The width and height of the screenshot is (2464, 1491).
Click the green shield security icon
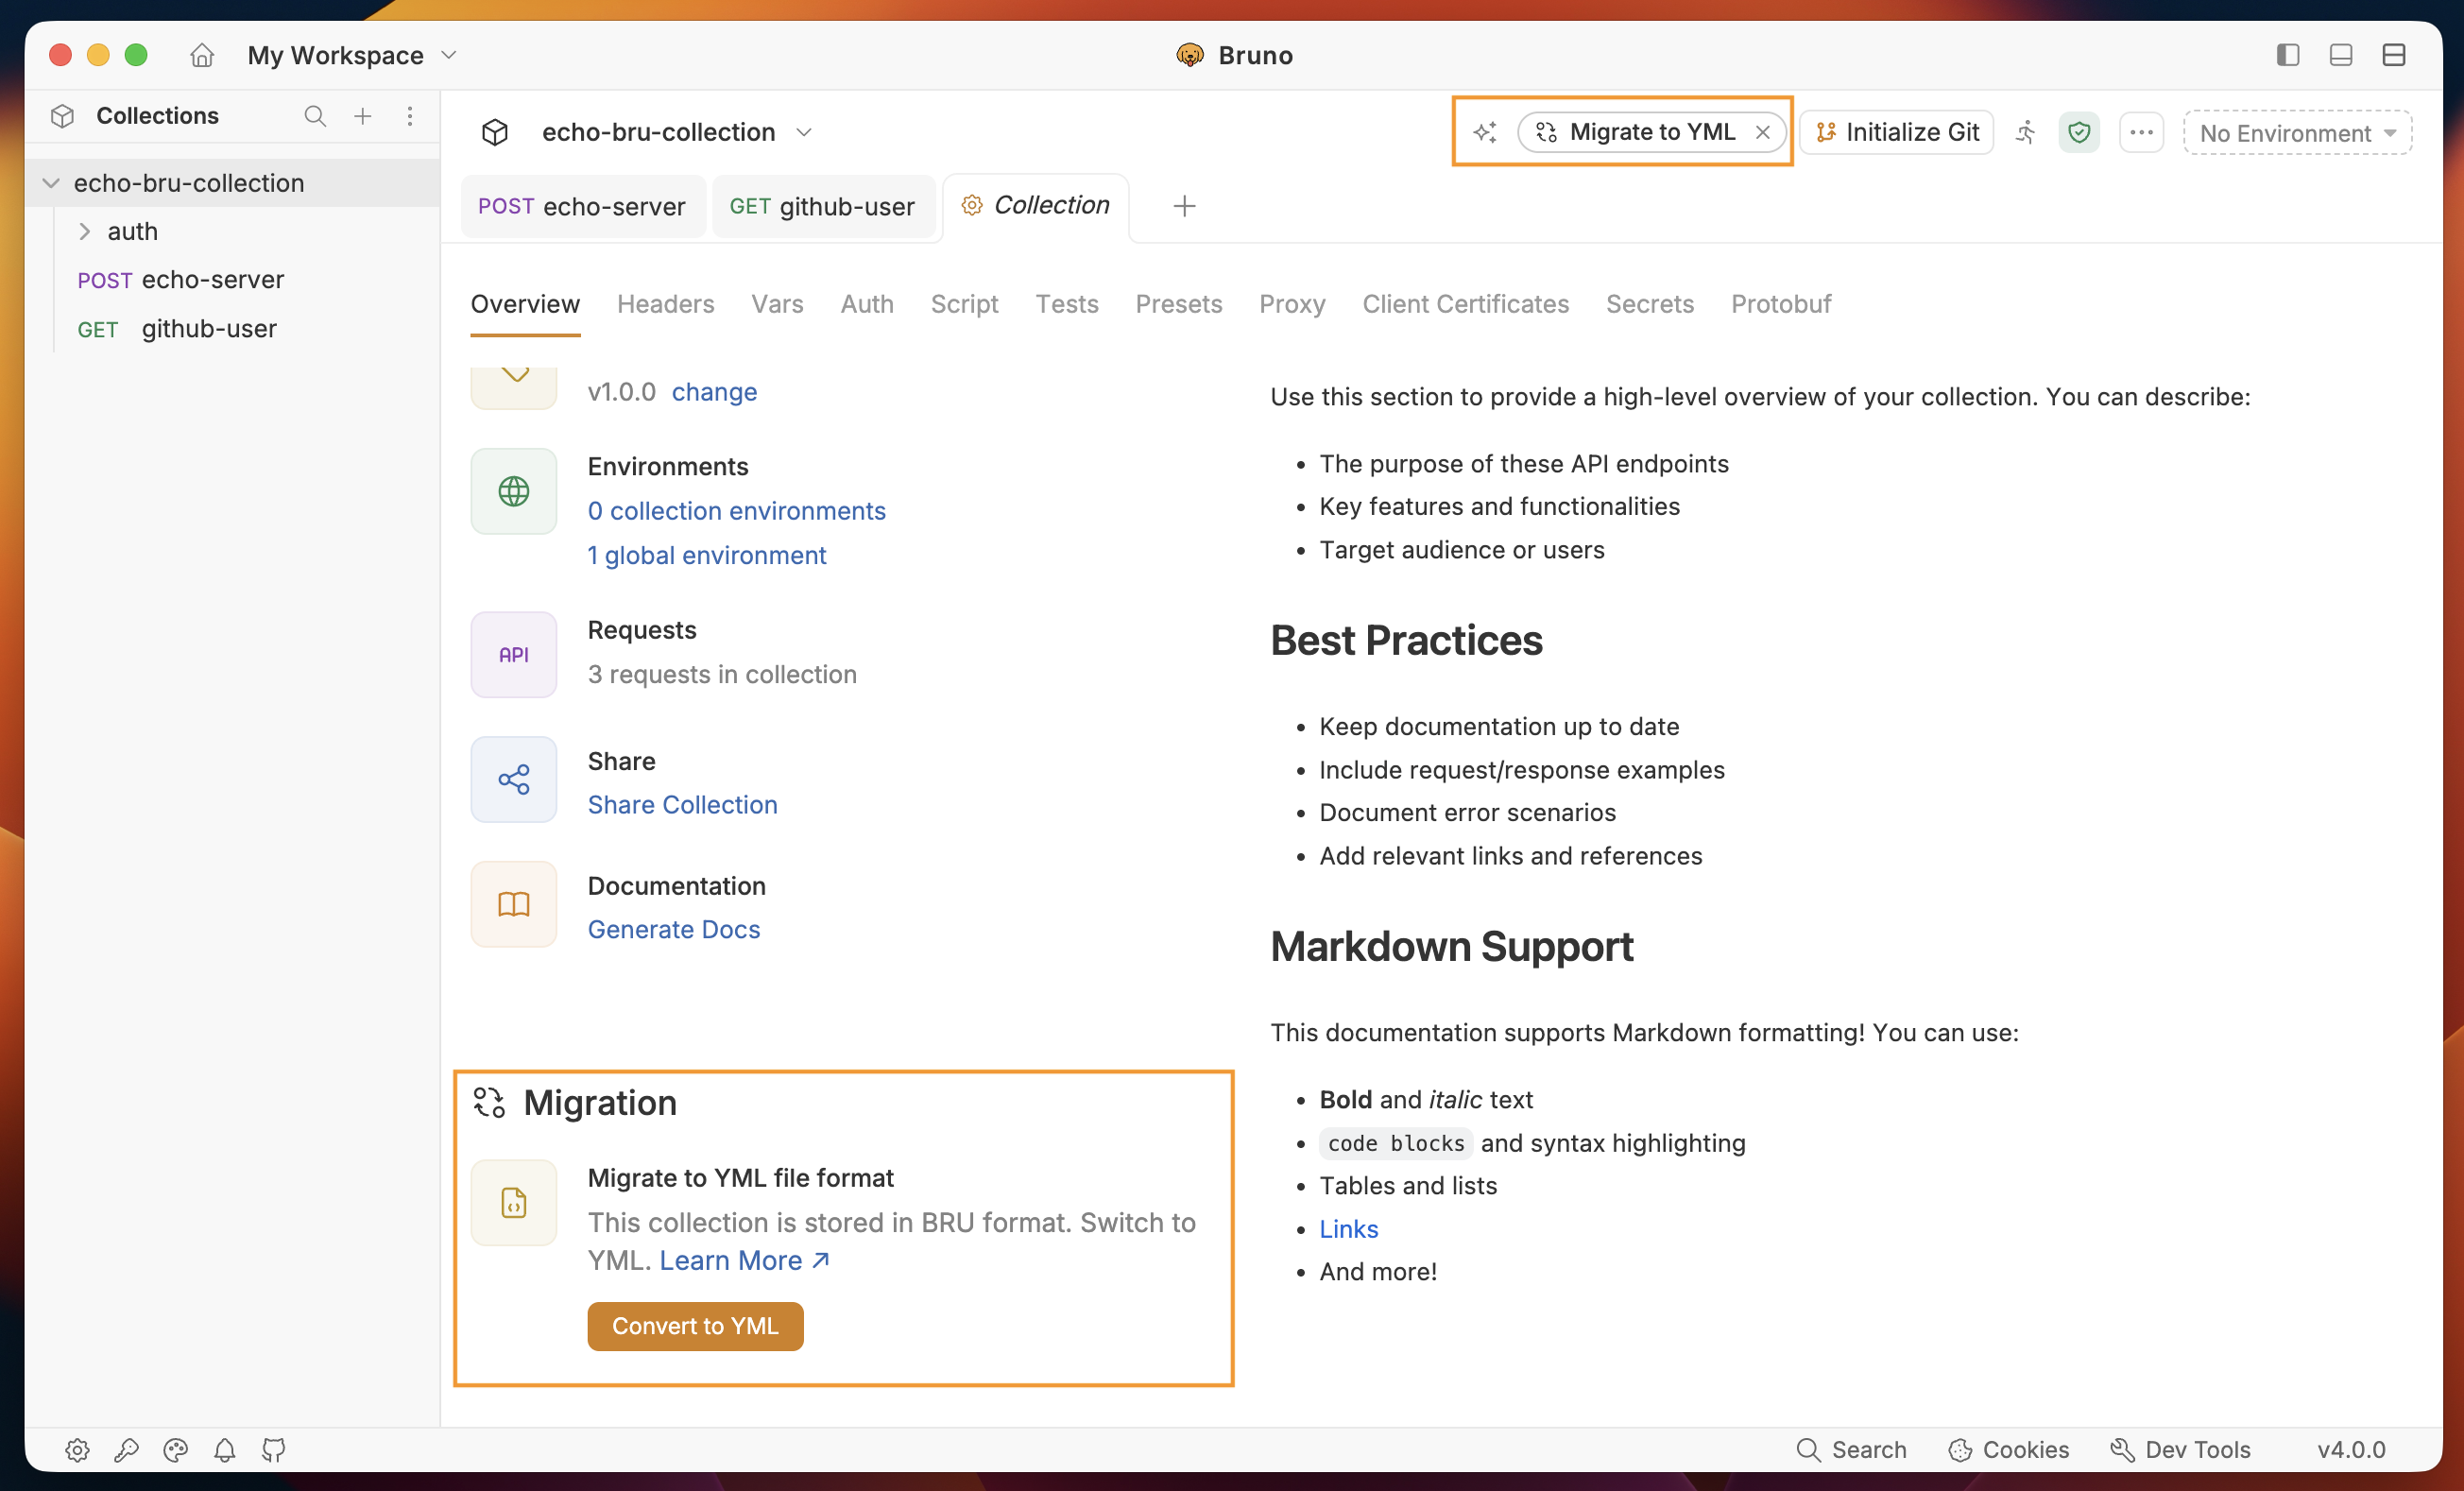click(2079, 132)
